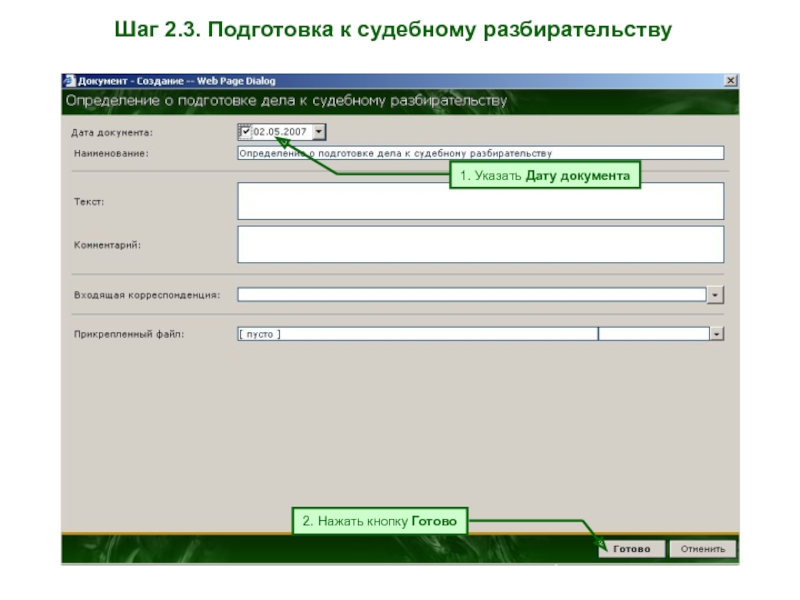The height and width of the screenshot is (600, 800).
Task: Click the Наименование input field
Action: pos(480,153)
